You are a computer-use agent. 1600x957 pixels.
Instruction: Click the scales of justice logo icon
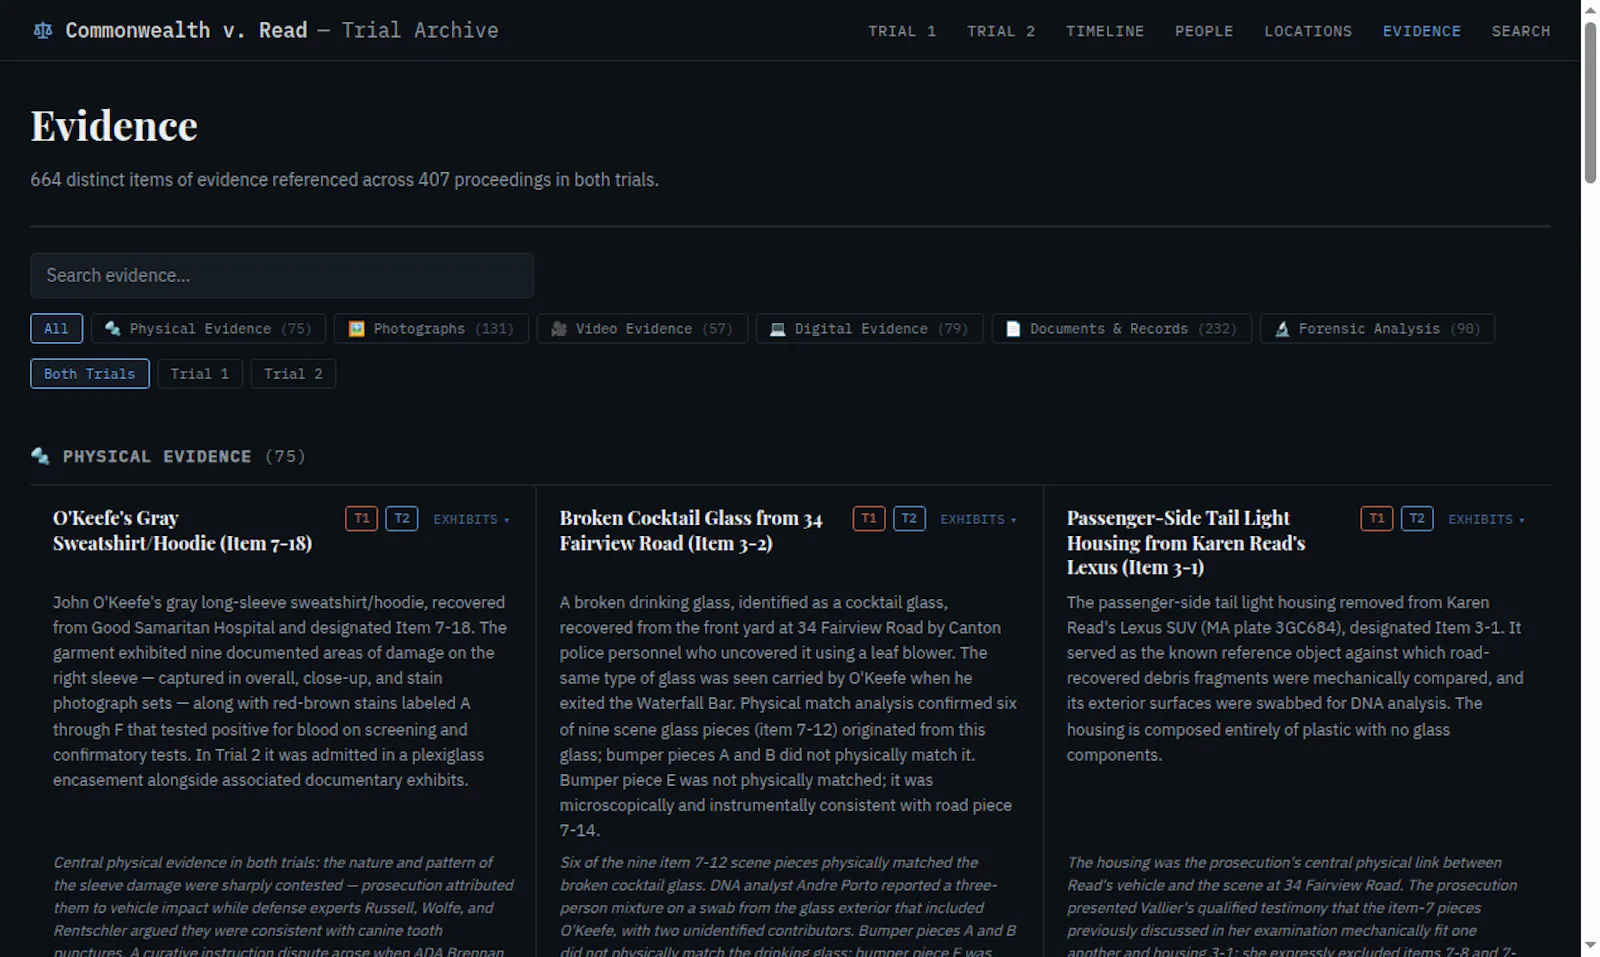[x=42, y=31]
